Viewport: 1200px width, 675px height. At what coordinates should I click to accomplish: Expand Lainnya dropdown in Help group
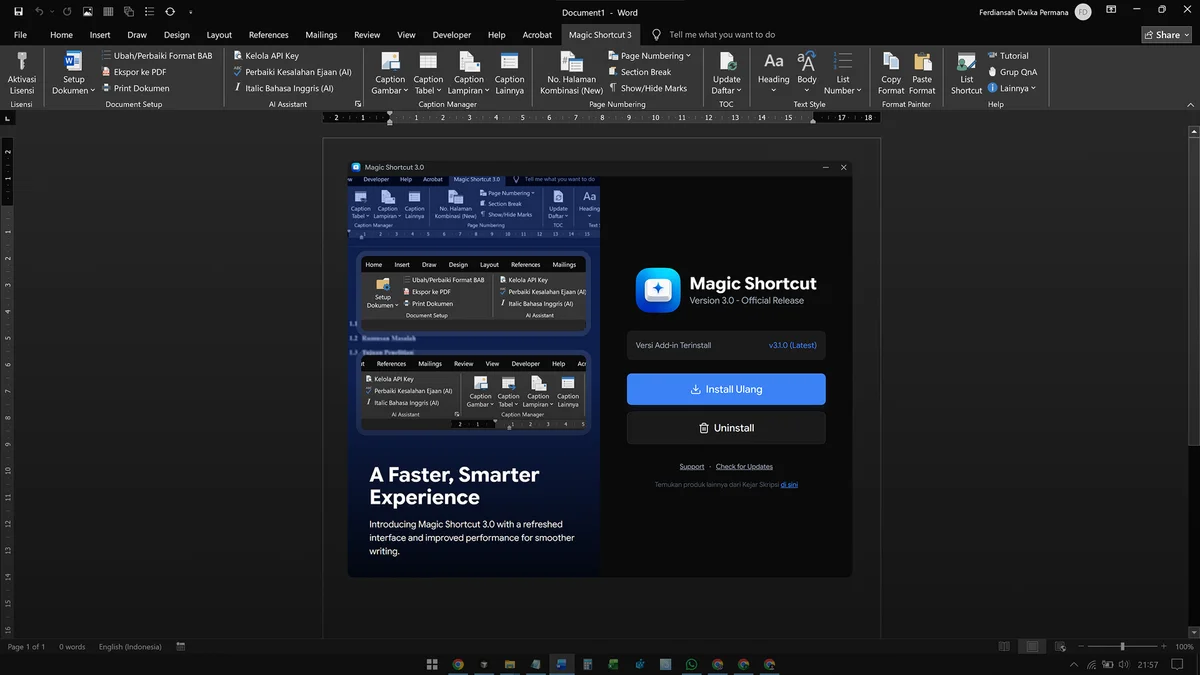tap(1010, 88)
